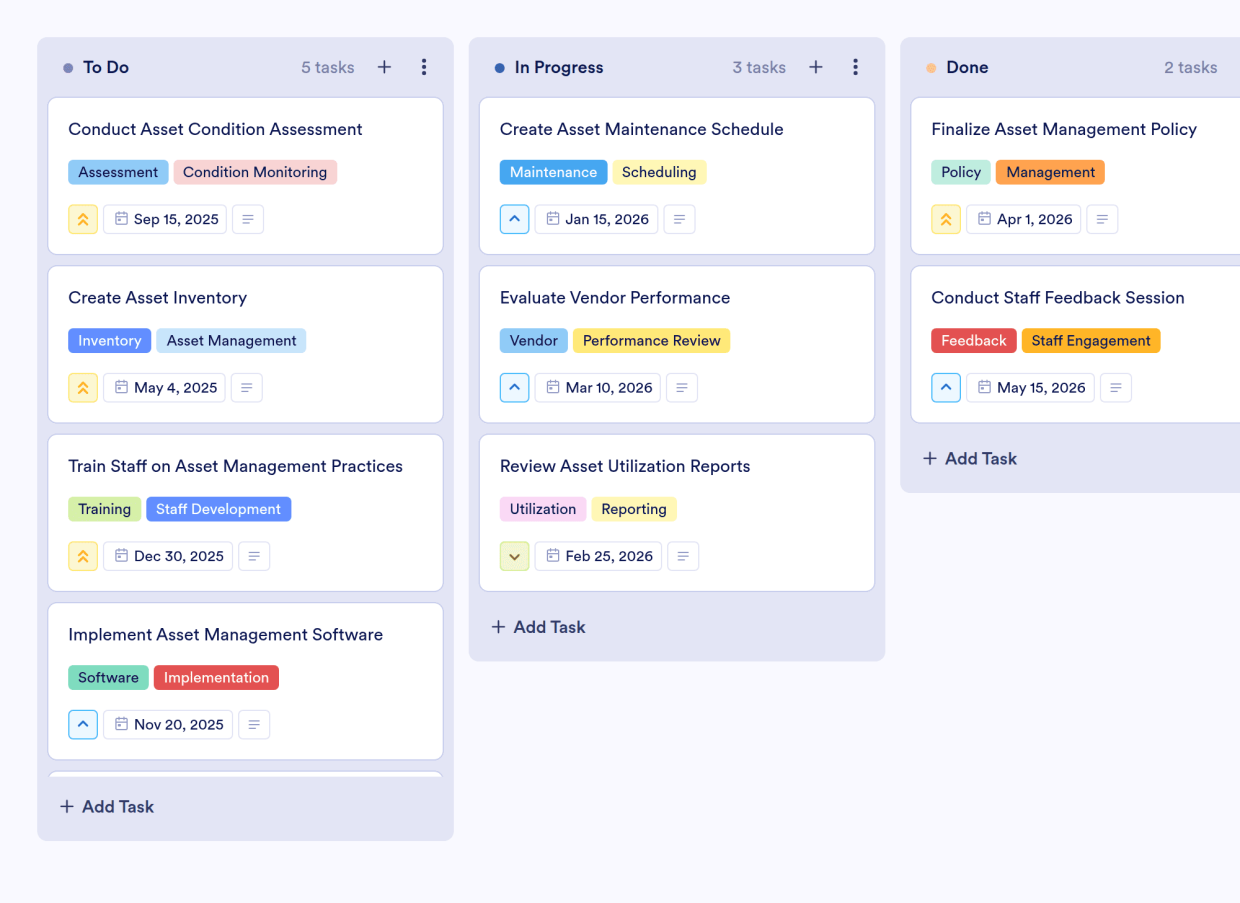
Task: Open low priority icon on Review Asset Utilization Reports
Action: click(x=515, y=556)
